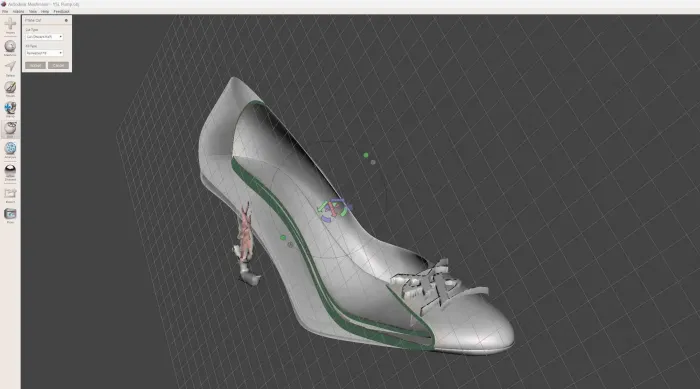The height and width of the screenshot is (389, 700).
Task: Cancel the plane cut operation
Action: pos(58,65)
